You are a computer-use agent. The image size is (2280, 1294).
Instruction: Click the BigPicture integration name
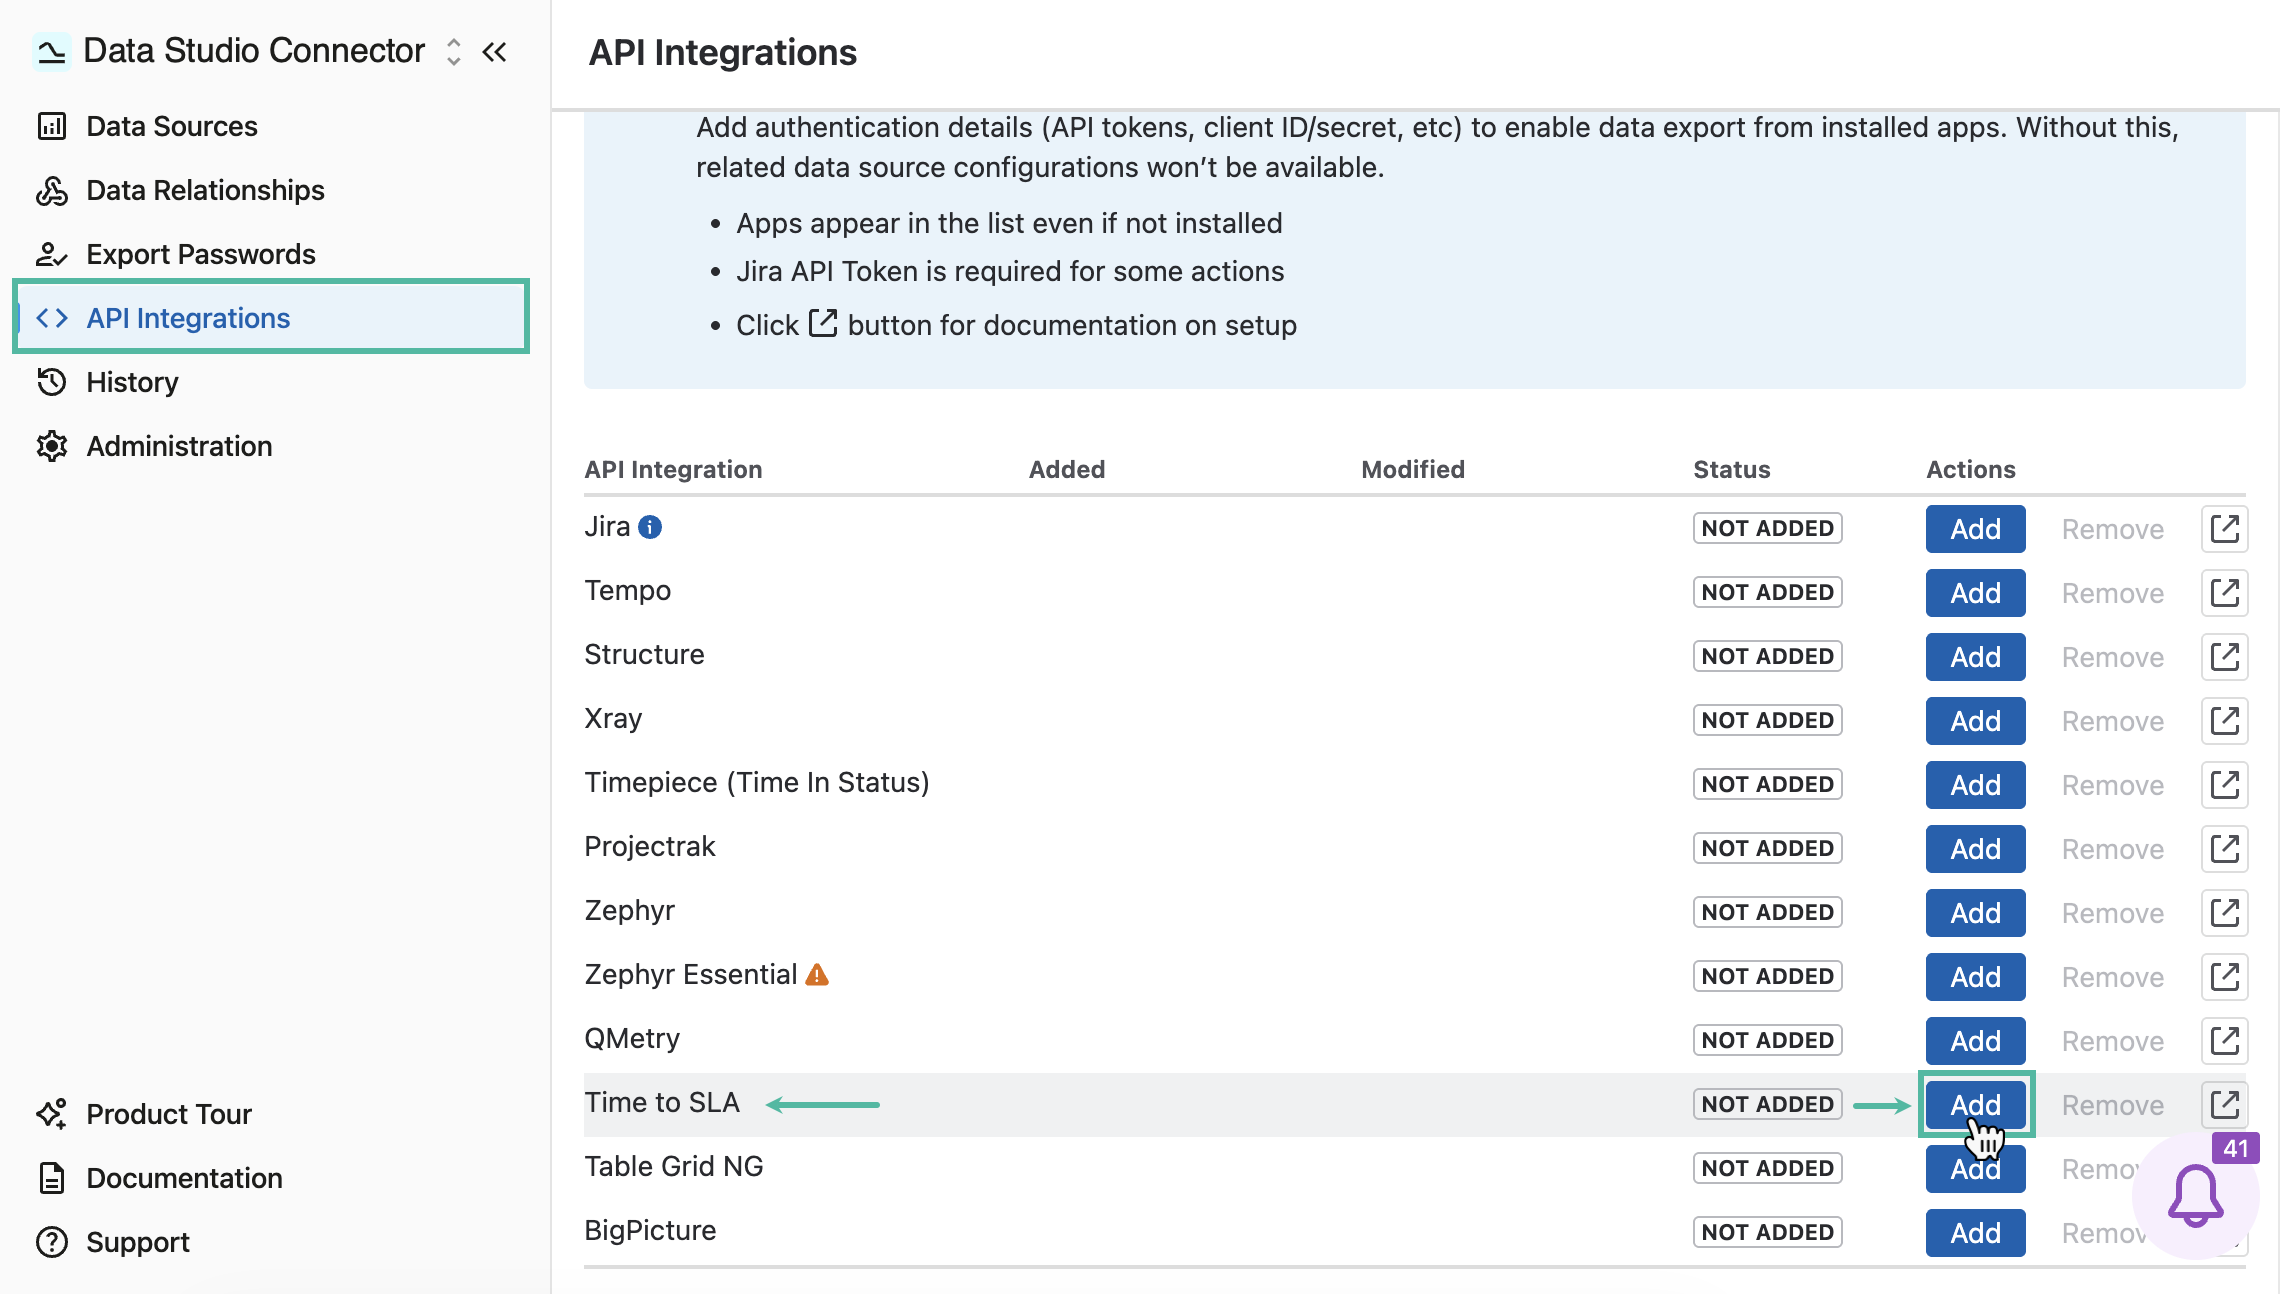(650, 1230)
